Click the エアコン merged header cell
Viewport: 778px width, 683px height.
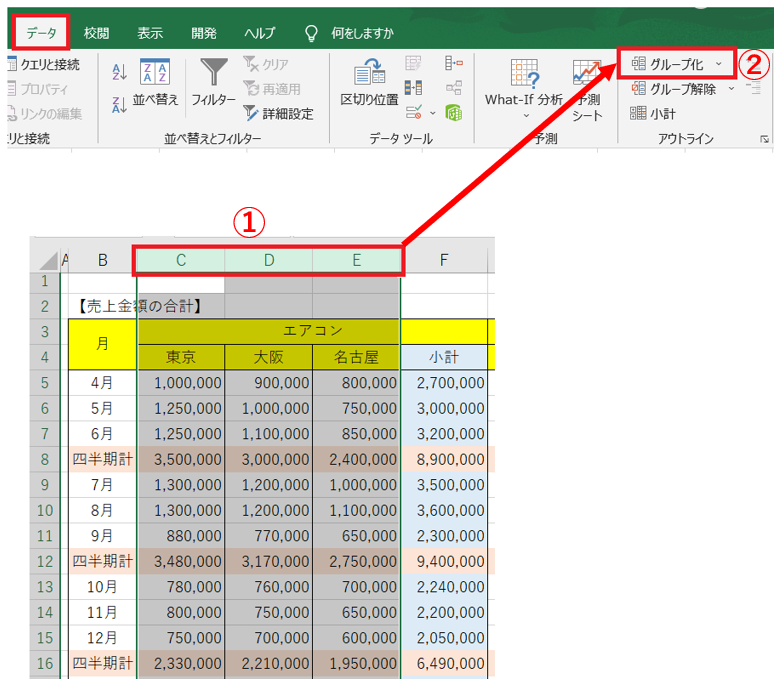coord(313,331)
